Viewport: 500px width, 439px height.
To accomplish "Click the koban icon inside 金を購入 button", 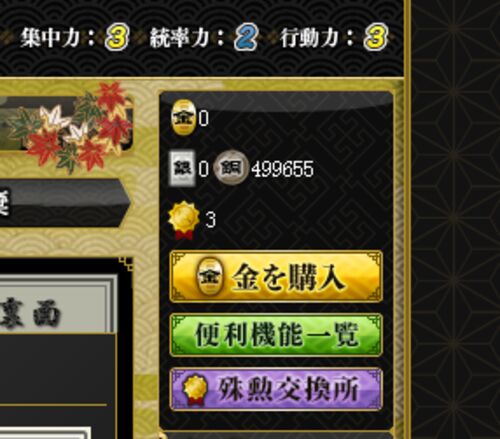I will coord(211,276).
